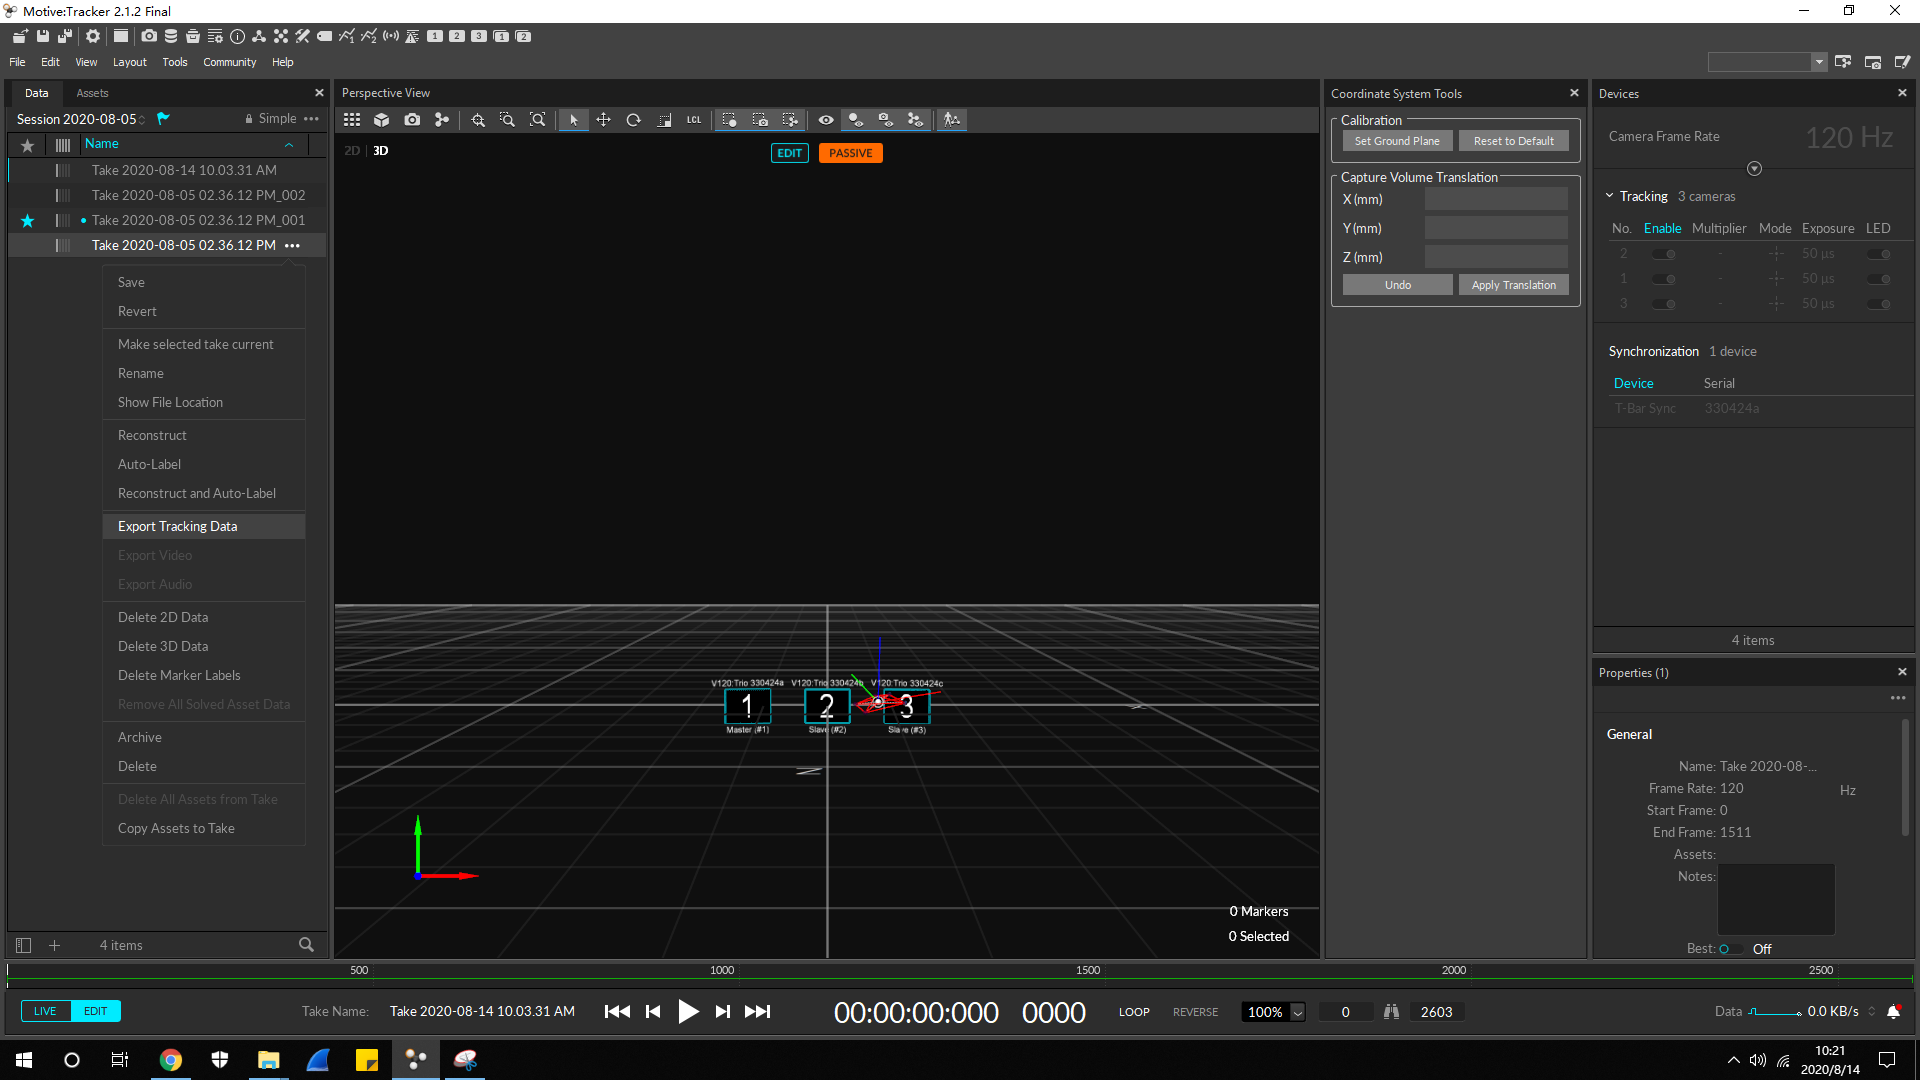The image size is (1920, 1080).
Task: Toggle enable switch for camera 2
Action: (1664, 254)
